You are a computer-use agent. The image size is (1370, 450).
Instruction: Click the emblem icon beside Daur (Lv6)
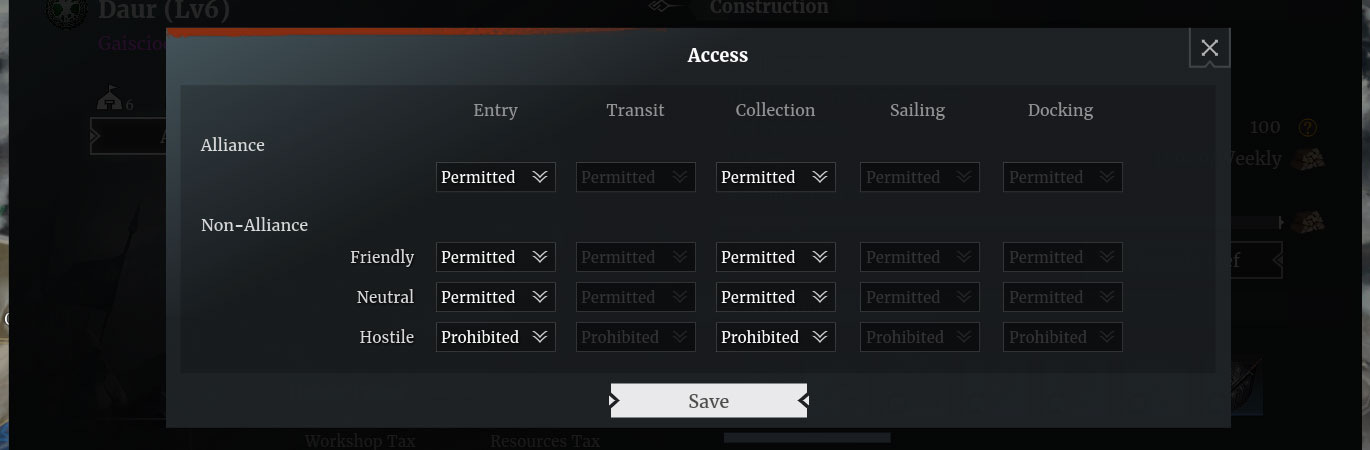[68, 13]
